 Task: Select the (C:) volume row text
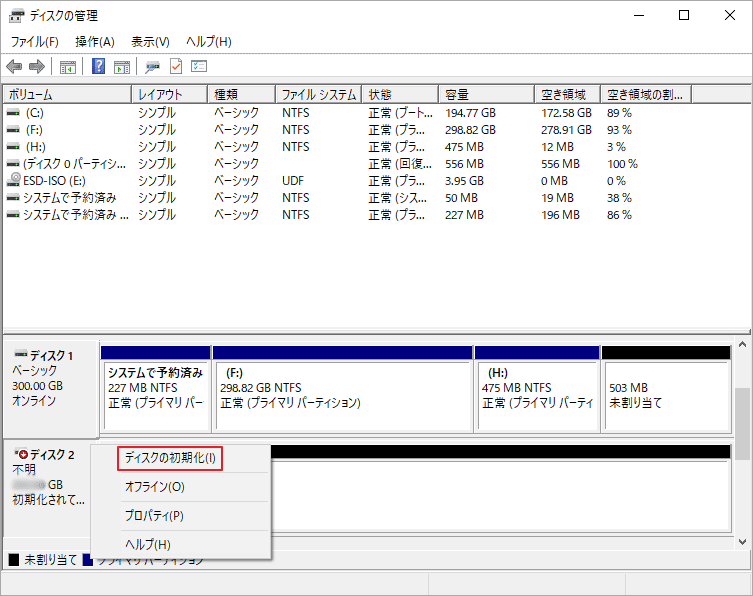35,113
